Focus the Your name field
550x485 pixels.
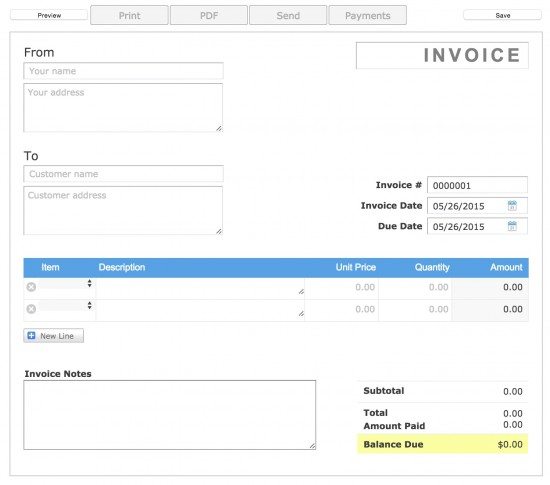coord(123,71)
